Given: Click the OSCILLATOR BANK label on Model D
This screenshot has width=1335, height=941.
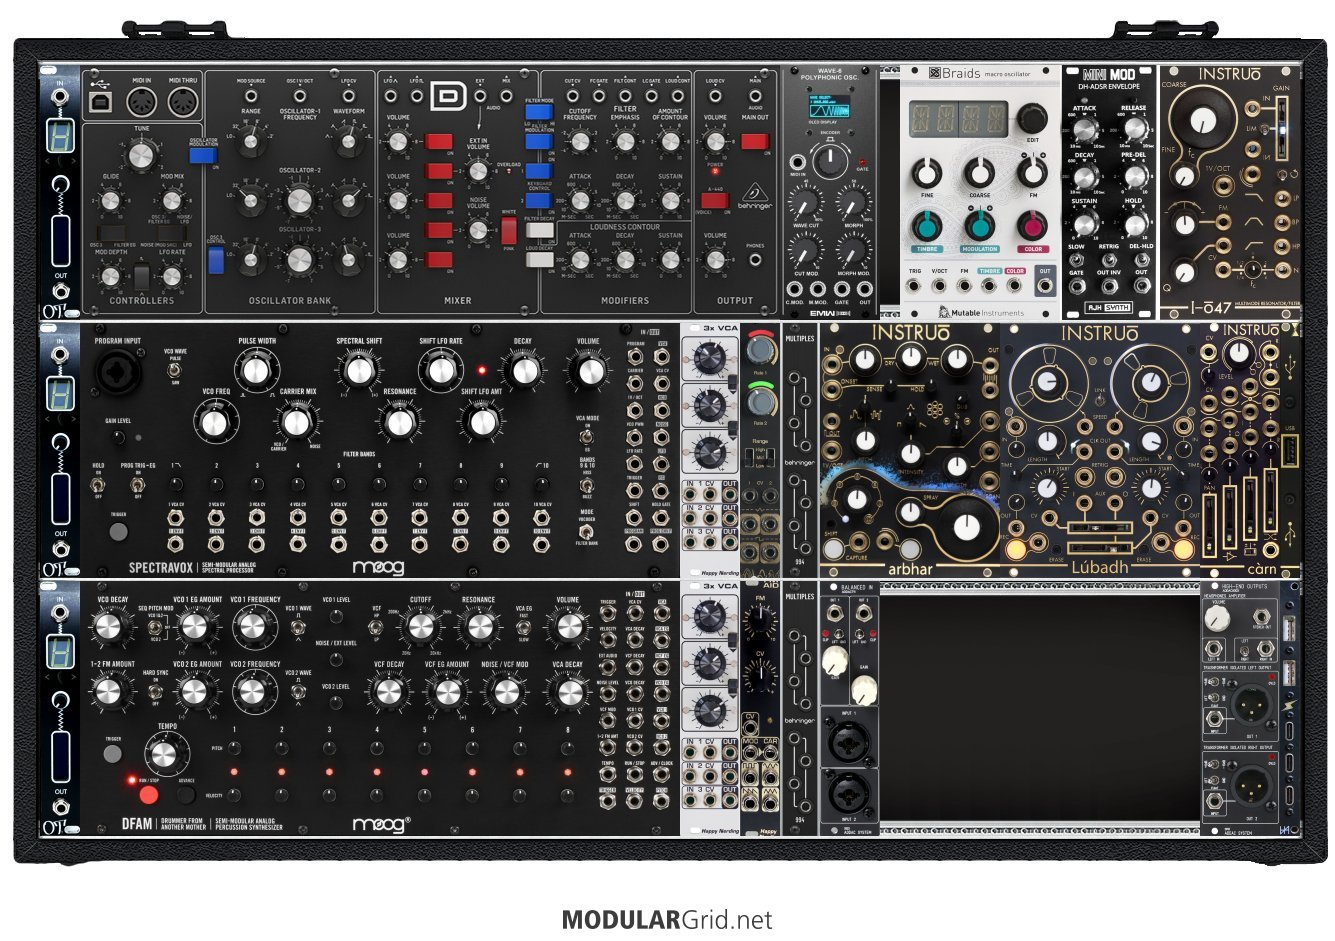Looking at the screenshot, I should pyautogui.click(x=290, y=300).
